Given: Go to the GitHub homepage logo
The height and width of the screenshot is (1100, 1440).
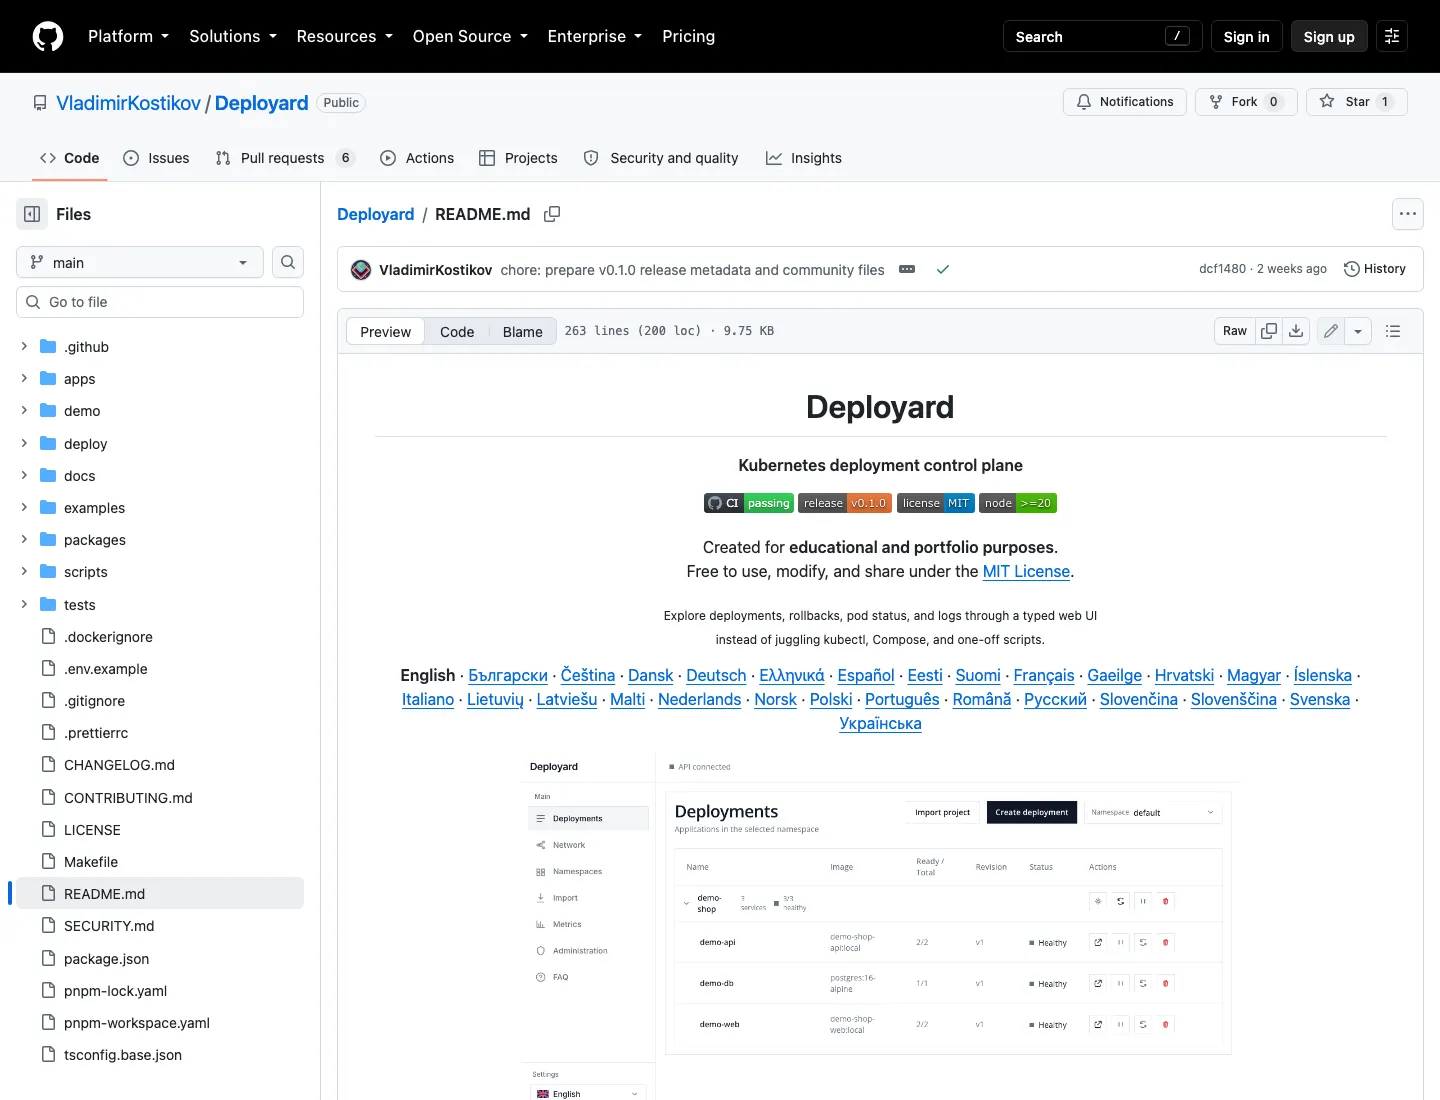Looking at the screenshot, I should pos(48,36).
